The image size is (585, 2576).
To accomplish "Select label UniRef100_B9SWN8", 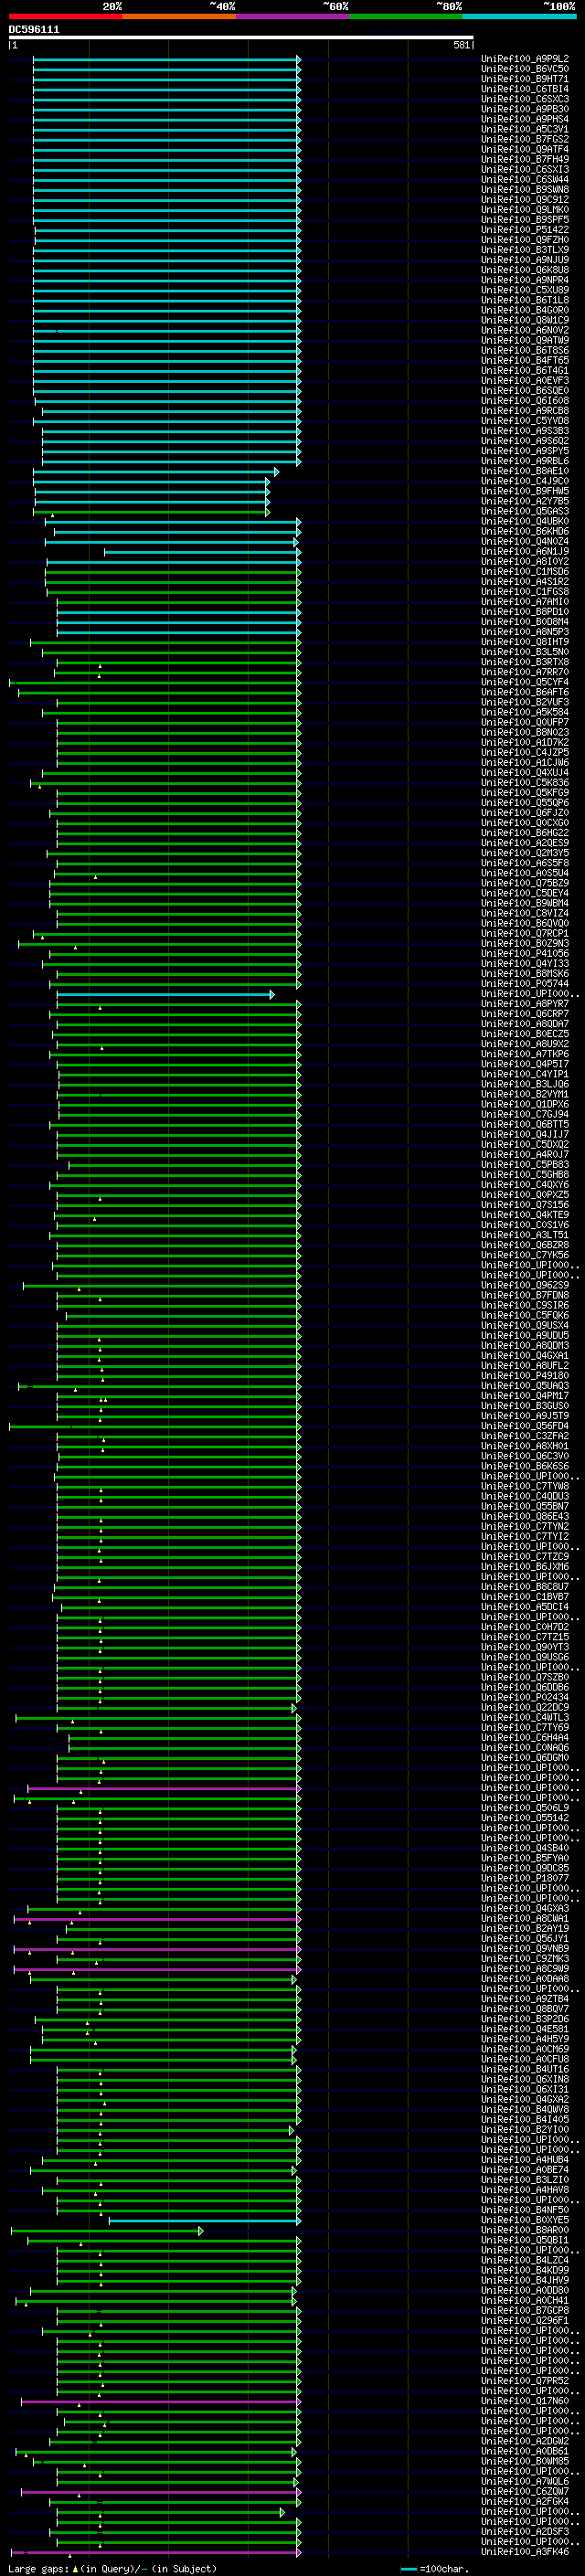I will 525,189.
